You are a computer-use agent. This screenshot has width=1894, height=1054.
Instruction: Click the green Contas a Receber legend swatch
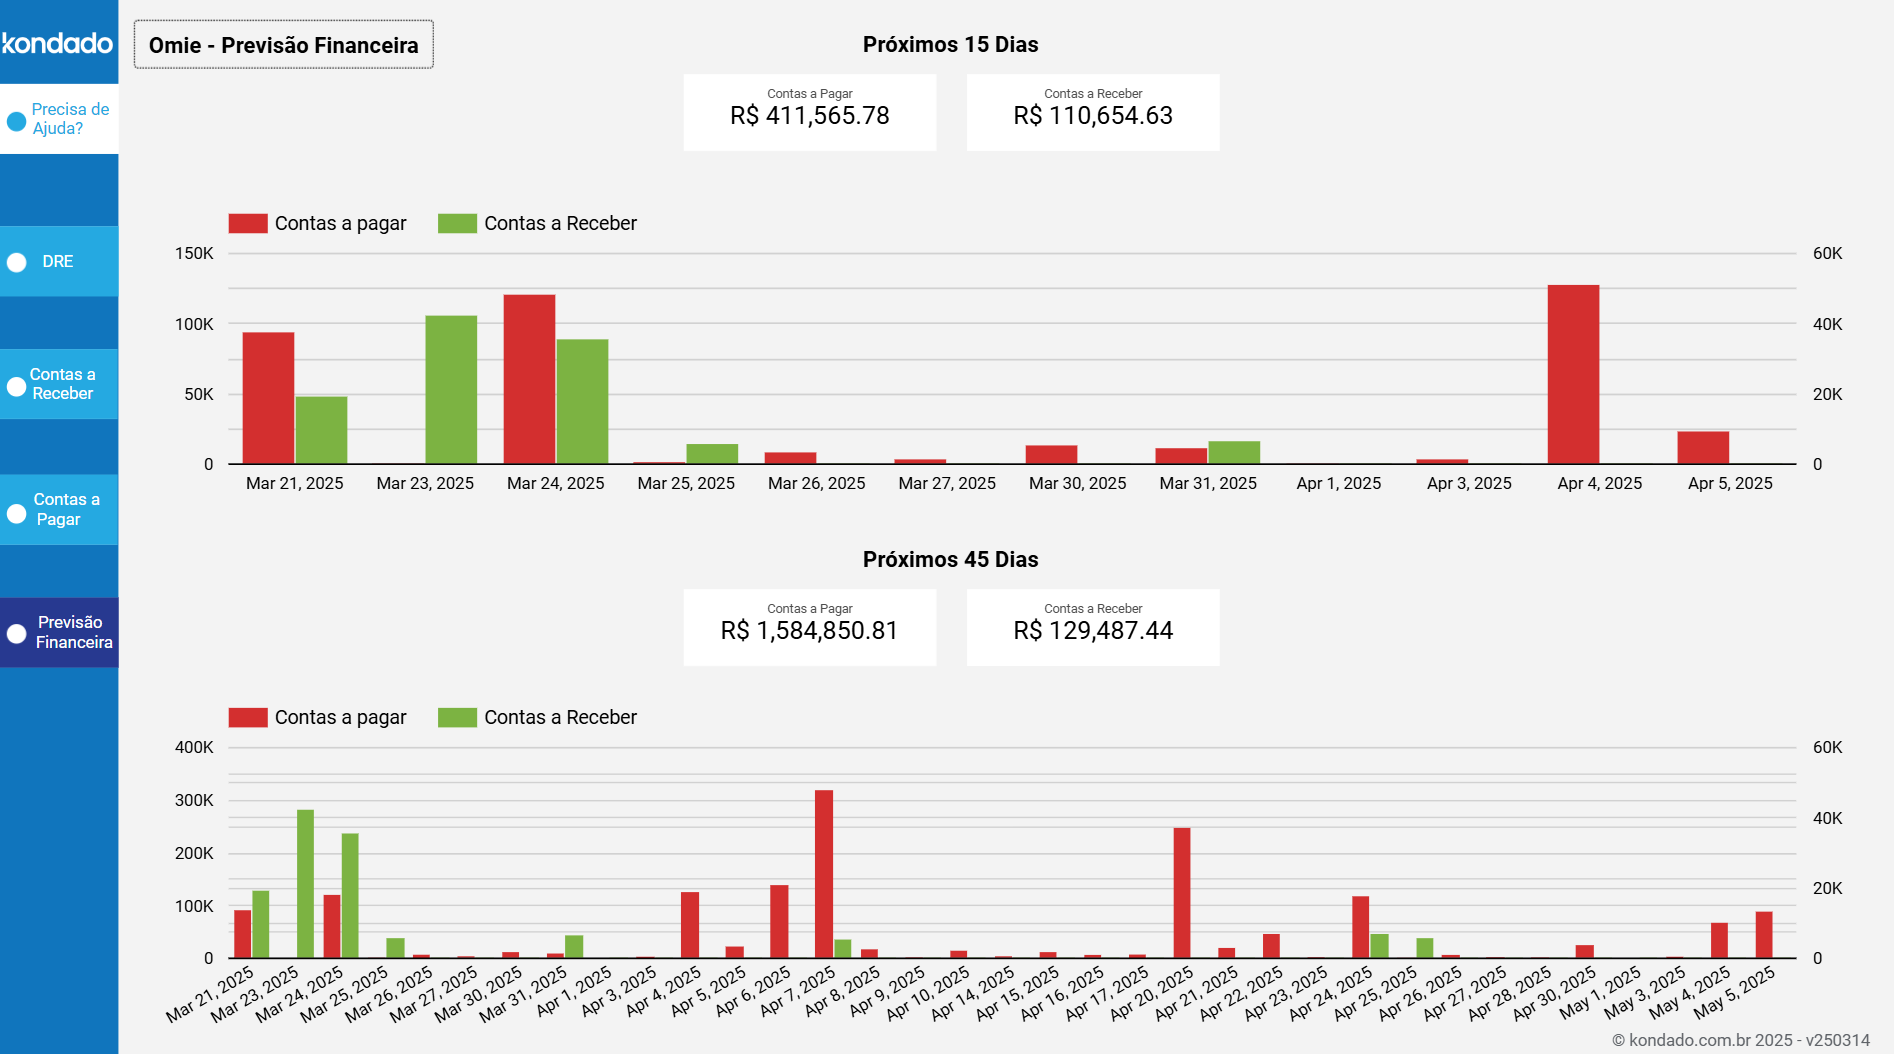coord(456,222)
